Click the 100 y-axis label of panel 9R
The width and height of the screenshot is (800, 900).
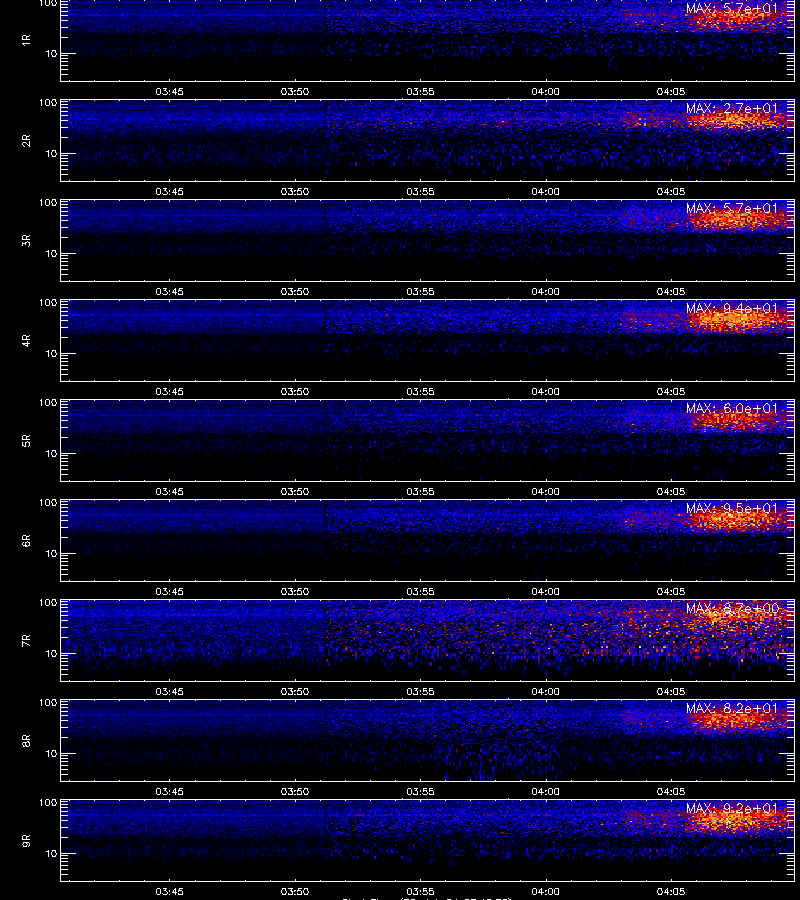(48, 802)
